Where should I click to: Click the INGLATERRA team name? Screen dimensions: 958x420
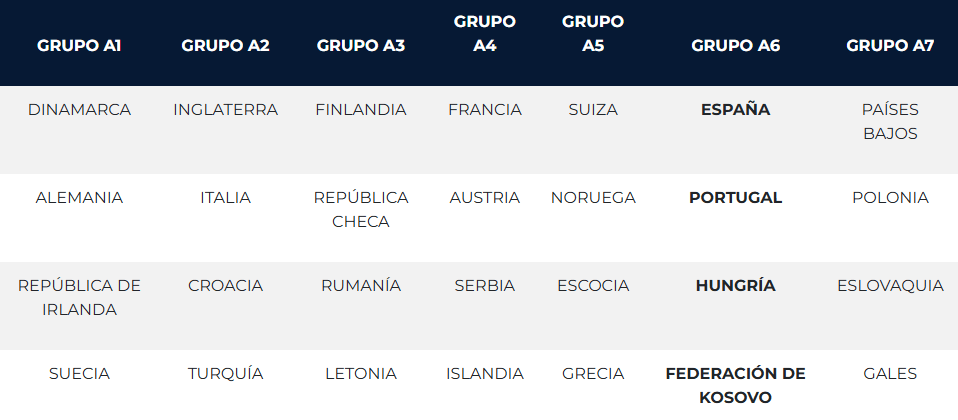(x=225, y=110)
